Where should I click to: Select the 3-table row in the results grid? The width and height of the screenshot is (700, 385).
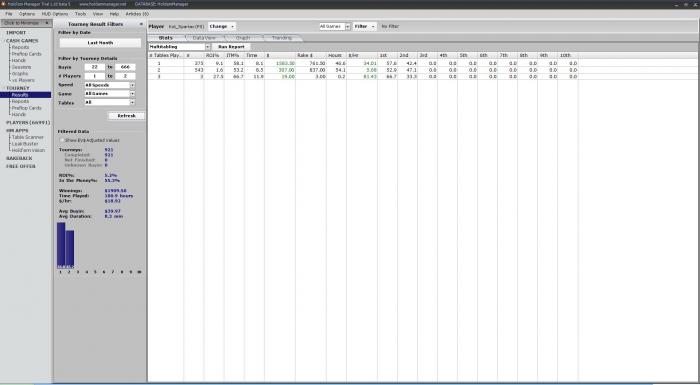(363, 76)
